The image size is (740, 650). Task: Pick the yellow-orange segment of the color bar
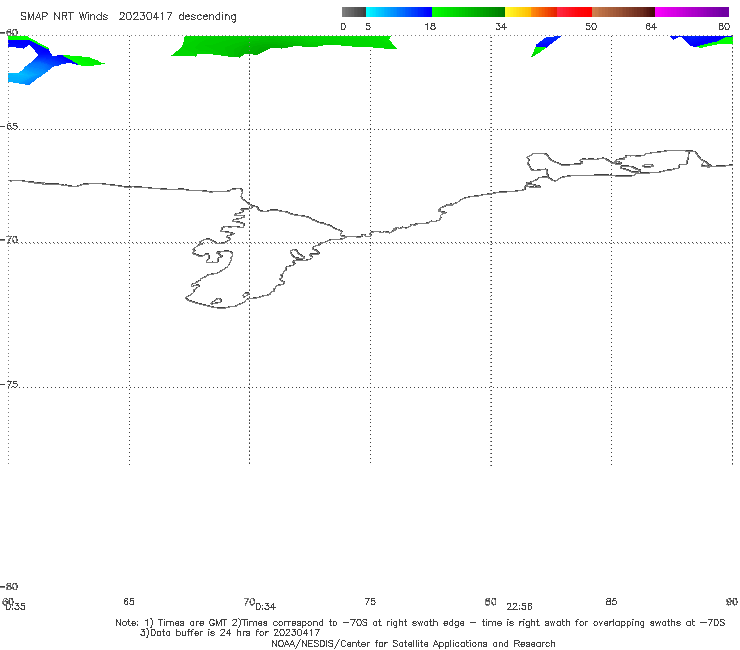tap(530, 12)
